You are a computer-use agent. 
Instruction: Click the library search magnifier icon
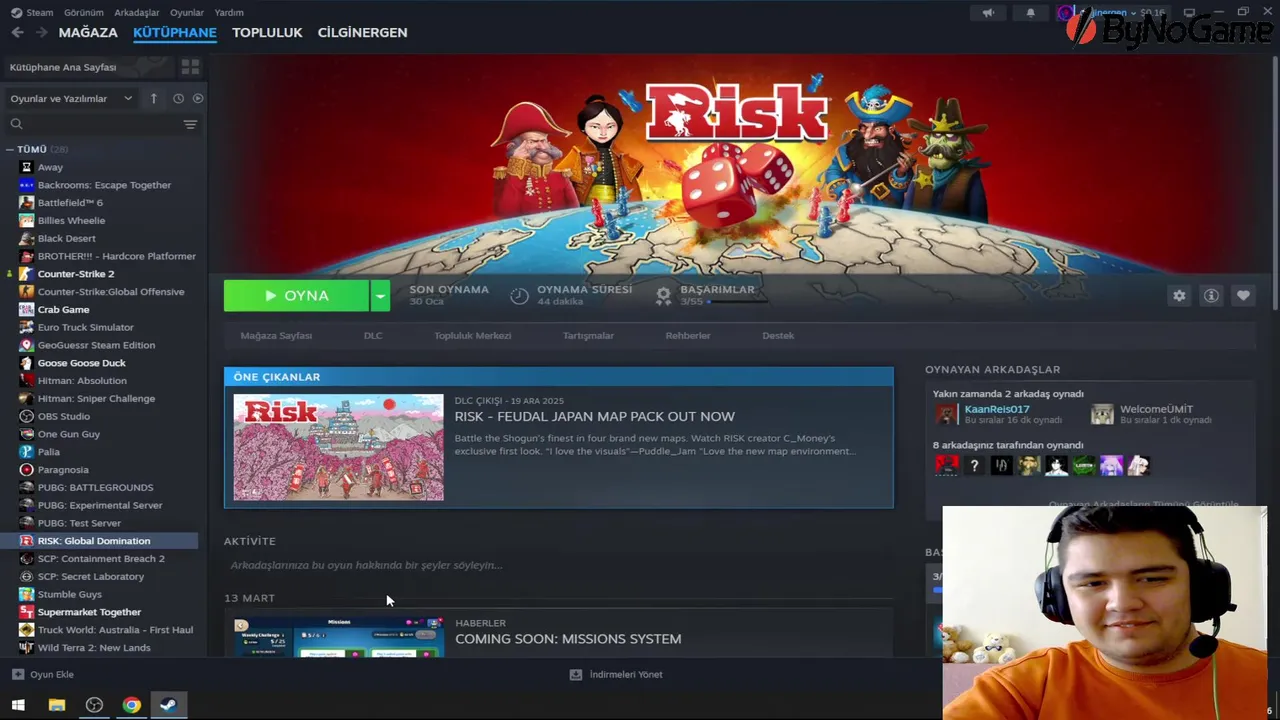16,124
